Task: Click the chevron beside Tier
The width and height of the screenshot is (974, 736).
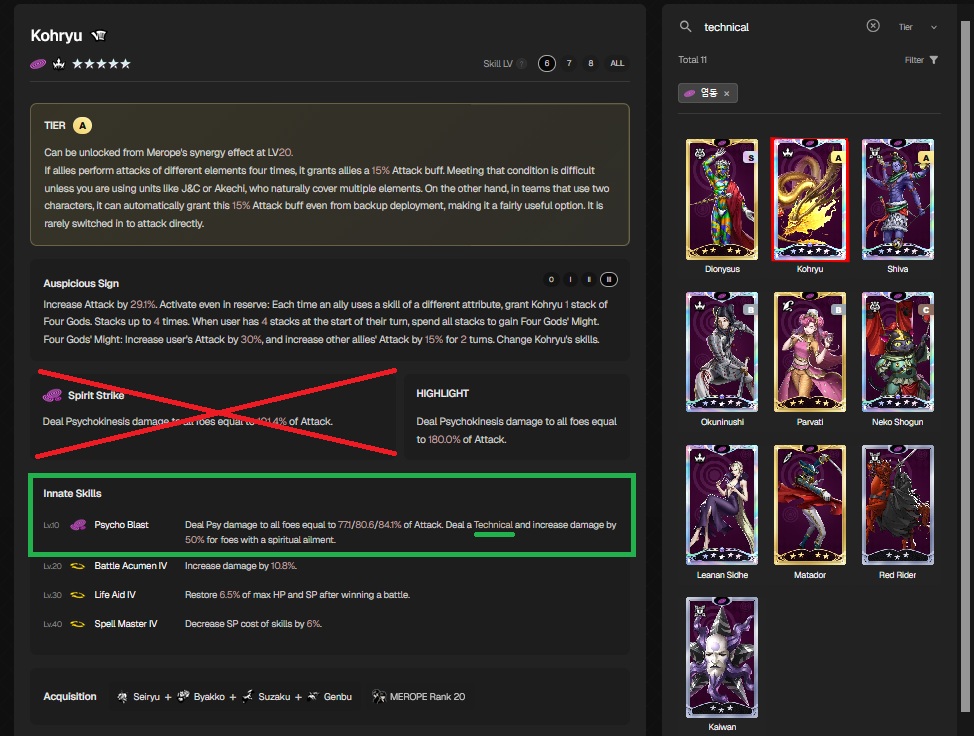Action: coord(933,27)
